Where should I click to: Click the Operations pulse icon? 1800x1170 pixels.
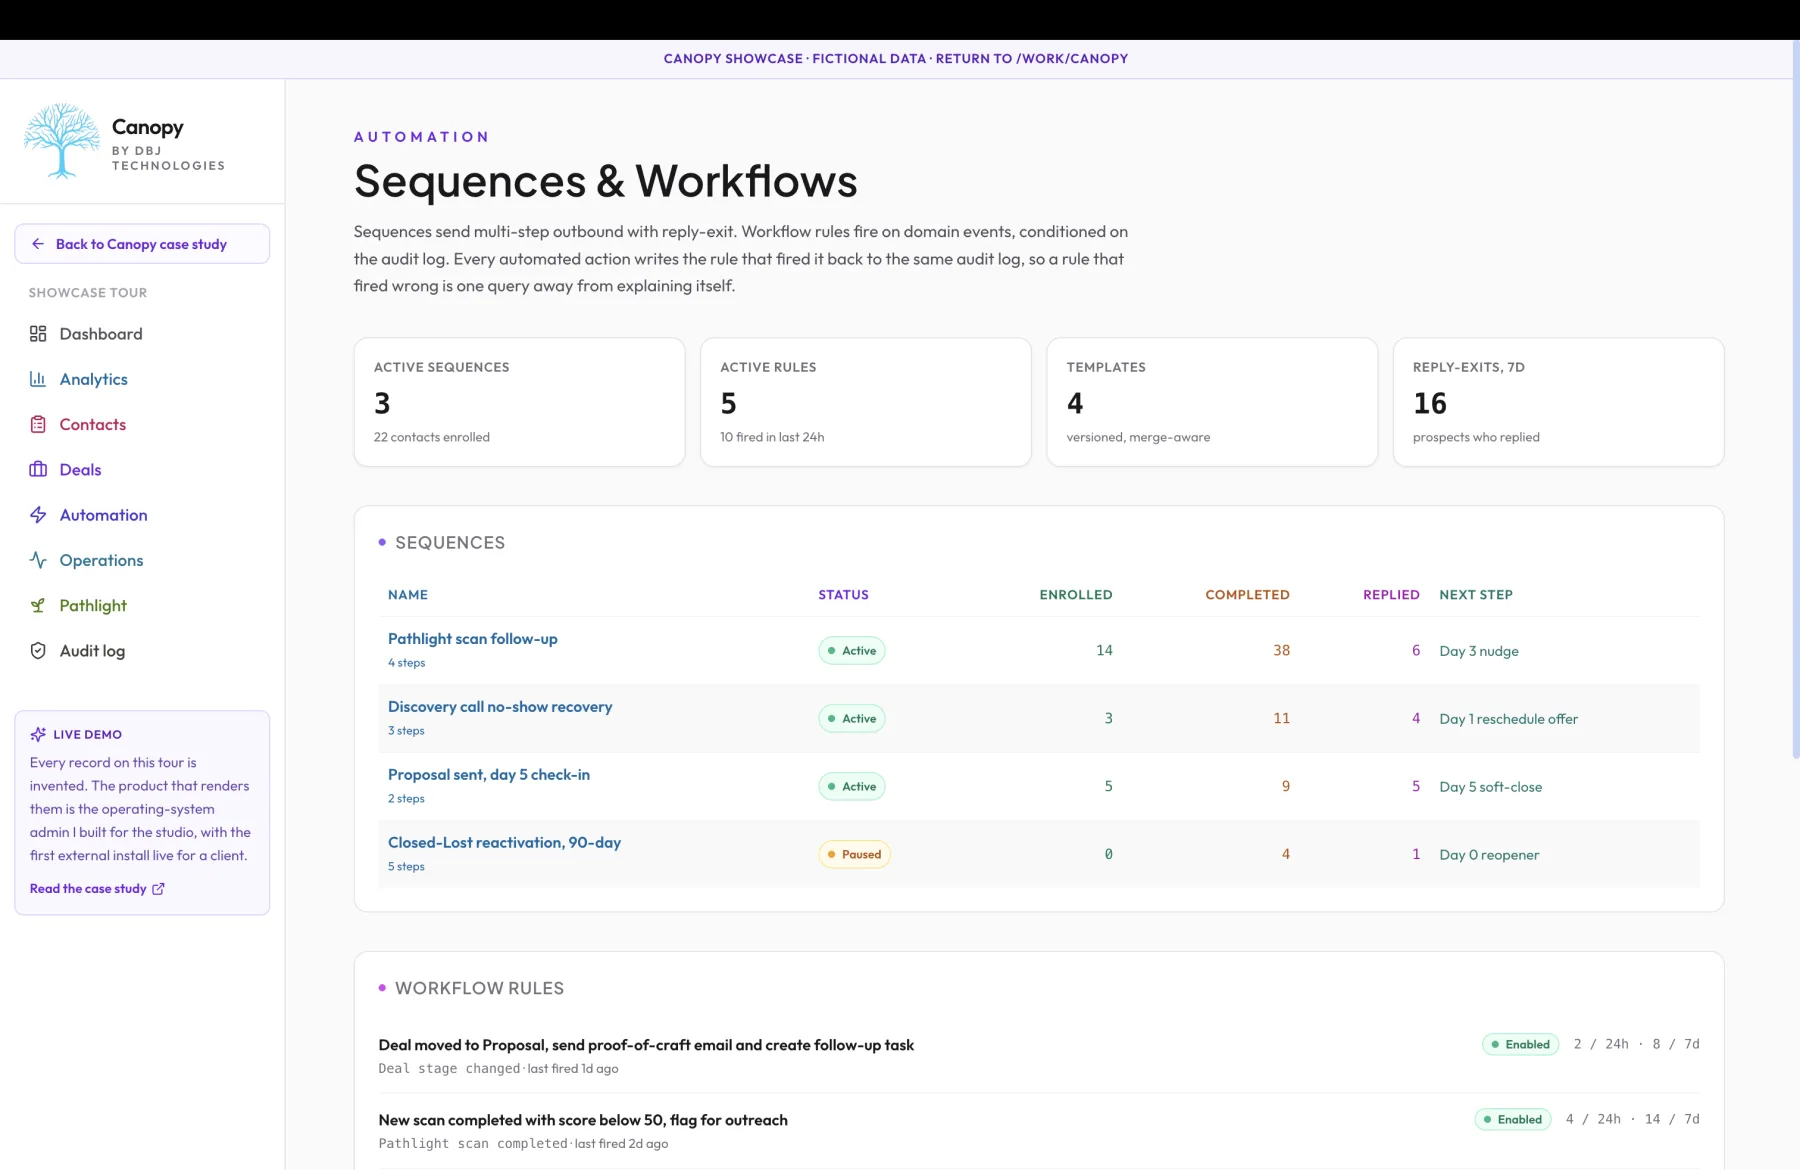(38, 560)
